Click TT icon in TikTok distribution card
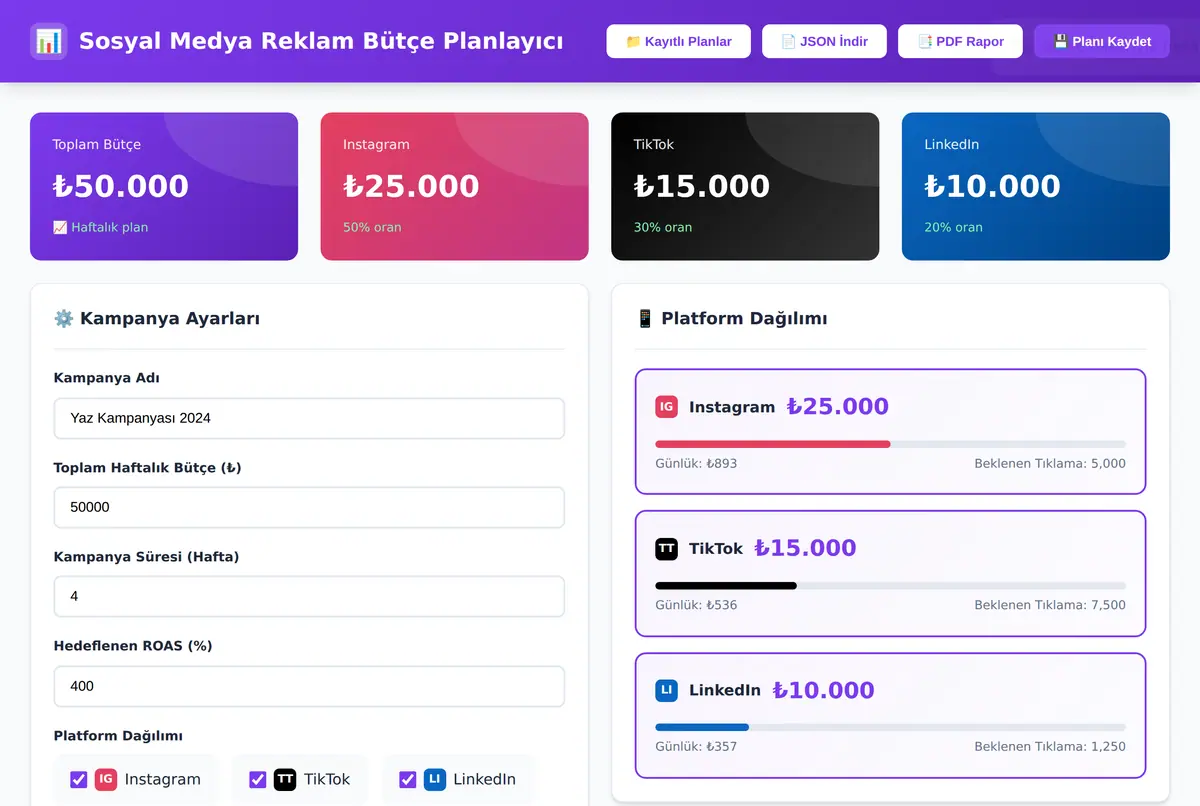Image resolution: width=1200 pixels, height=806 pixels. (x=666, y=548)
